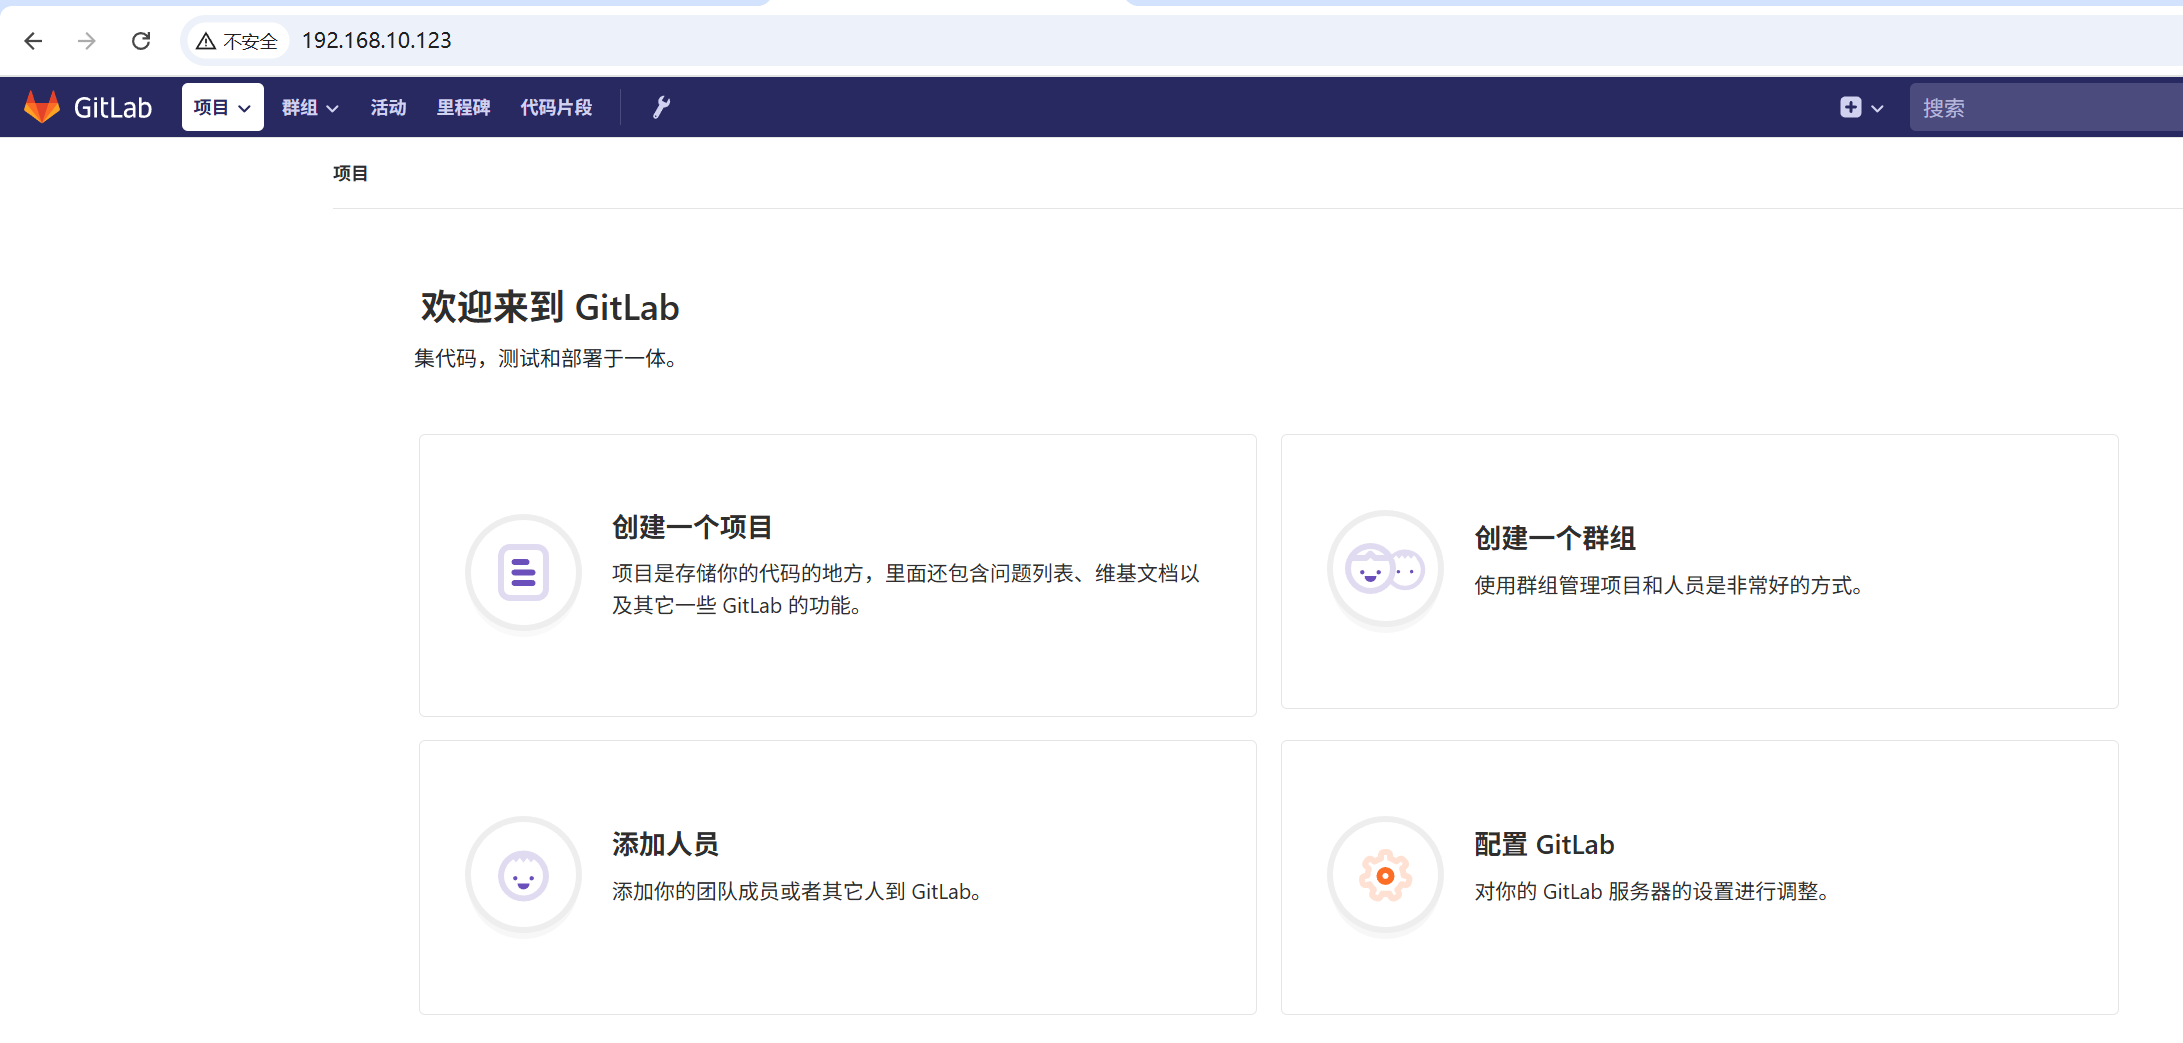Click text 使用群组管理项目和人员是非常好的方式。
The width and height of the screenshot is (2183, 1043).
click(1671, 585)
